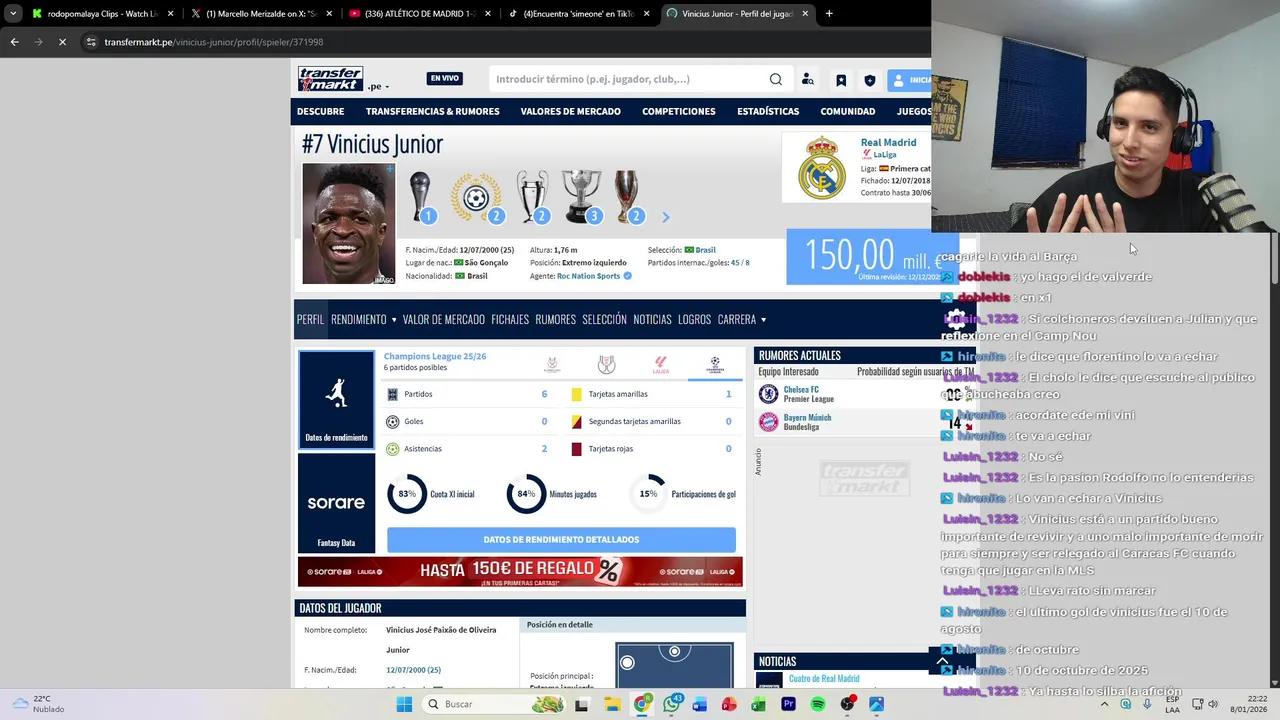1280x720 pixels.
Task: Open the Competiciones menu
Action: 679,111
